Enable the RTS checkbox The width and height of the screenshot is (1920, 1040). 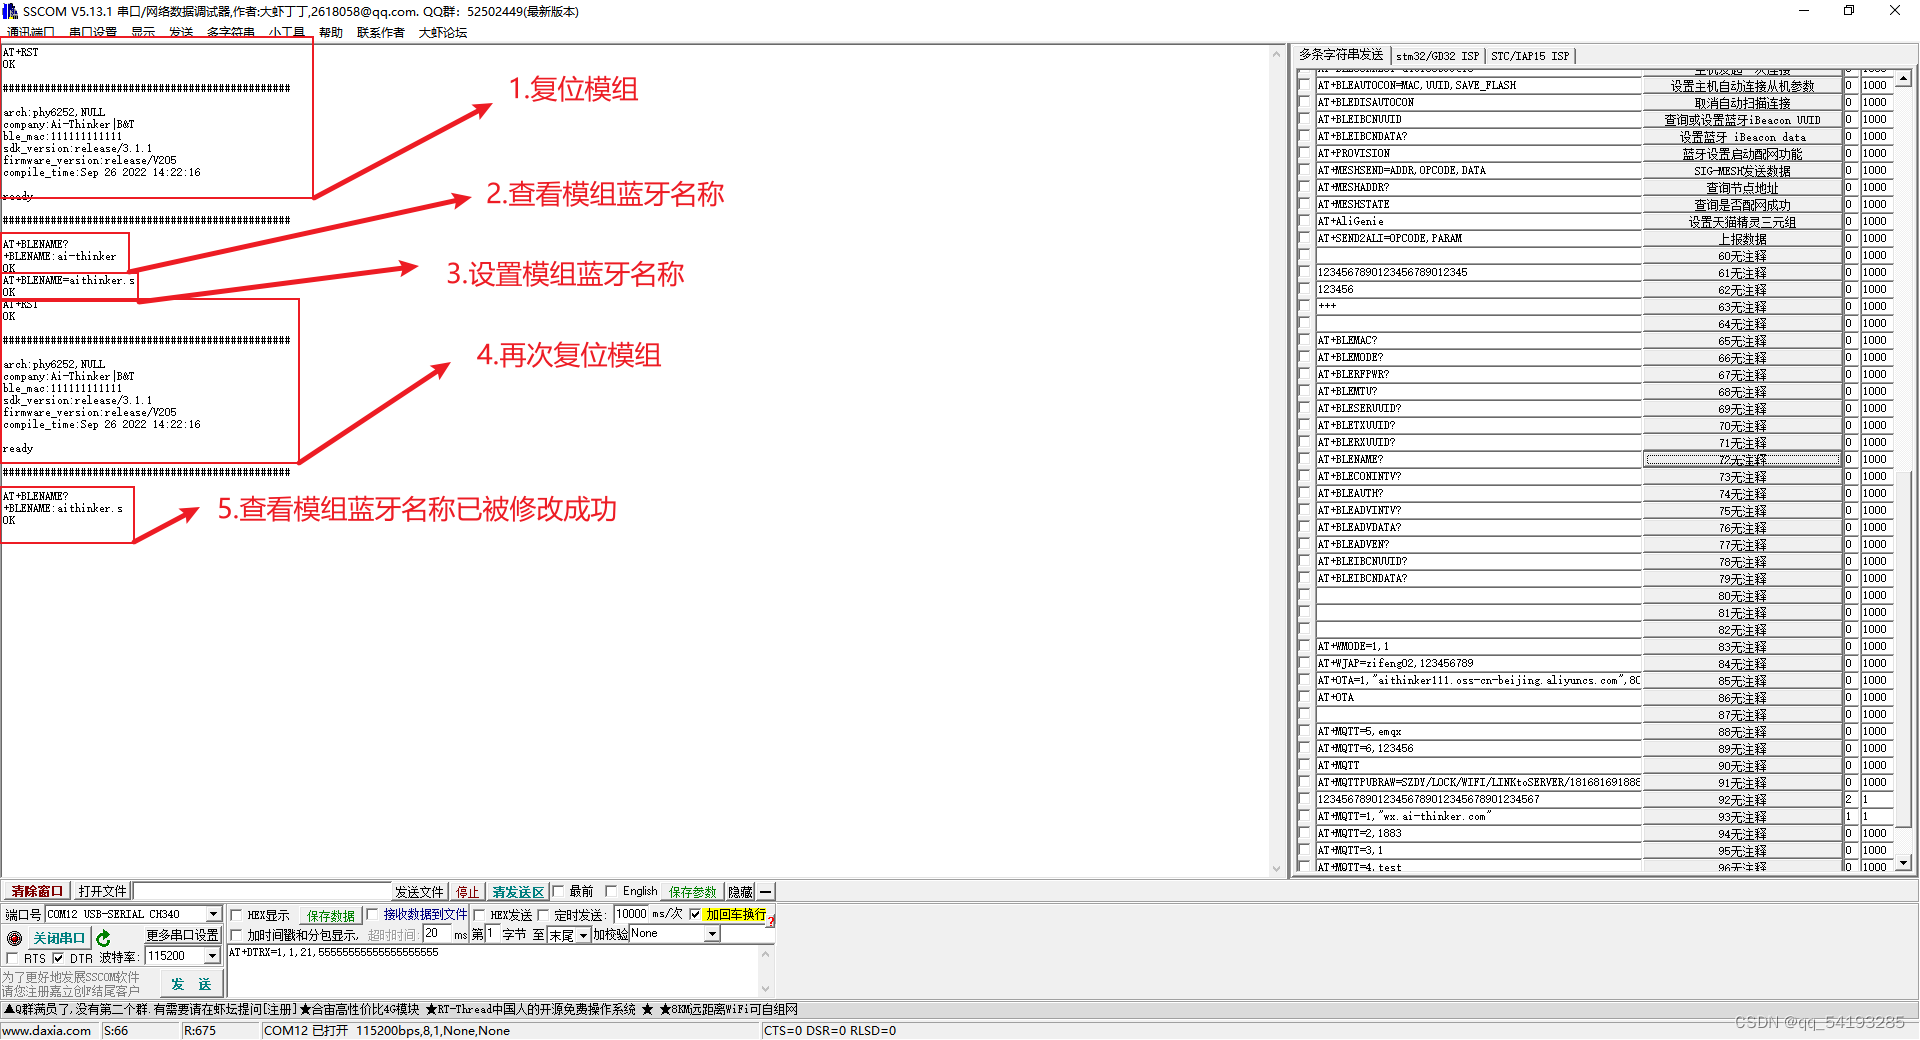[x=12, y=958]
